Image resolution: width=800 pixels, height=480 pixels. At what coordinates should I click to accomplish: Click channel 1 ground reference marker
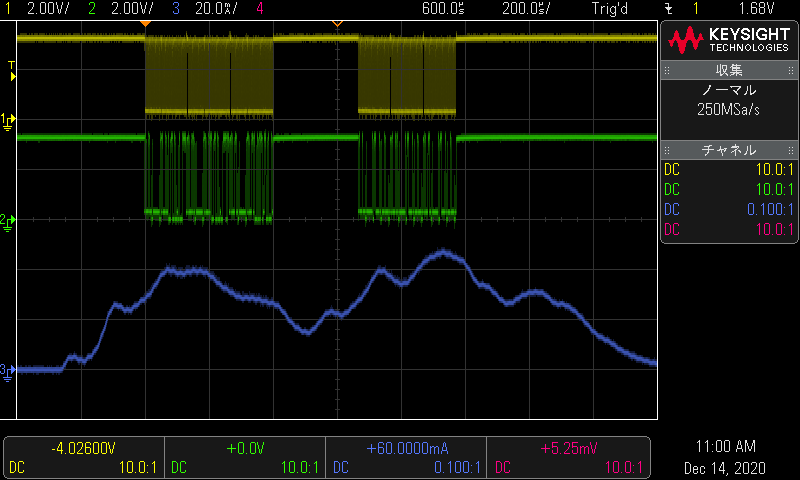tap(8, 122)
